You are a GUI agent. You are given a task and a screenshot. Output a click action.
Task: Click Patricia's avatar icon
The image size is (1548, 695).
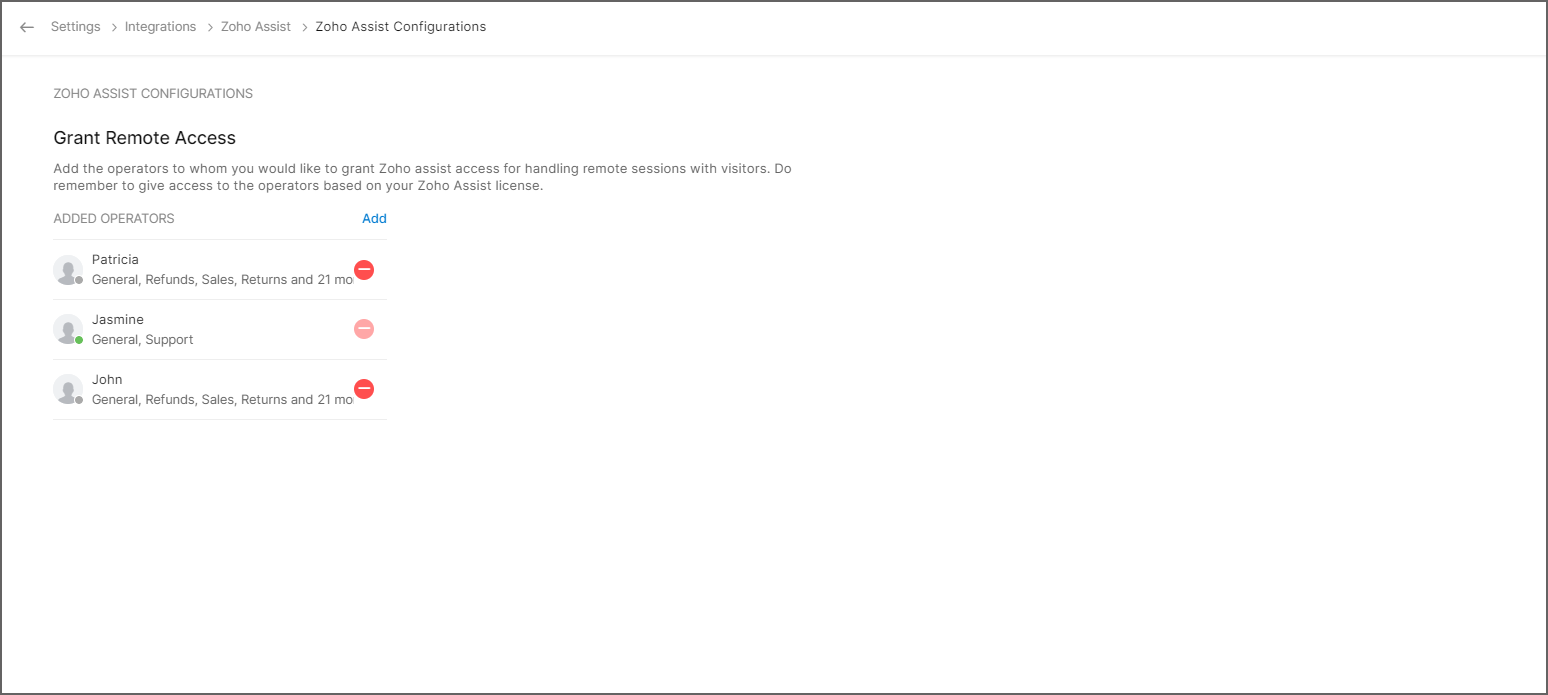tap(68, 270)
